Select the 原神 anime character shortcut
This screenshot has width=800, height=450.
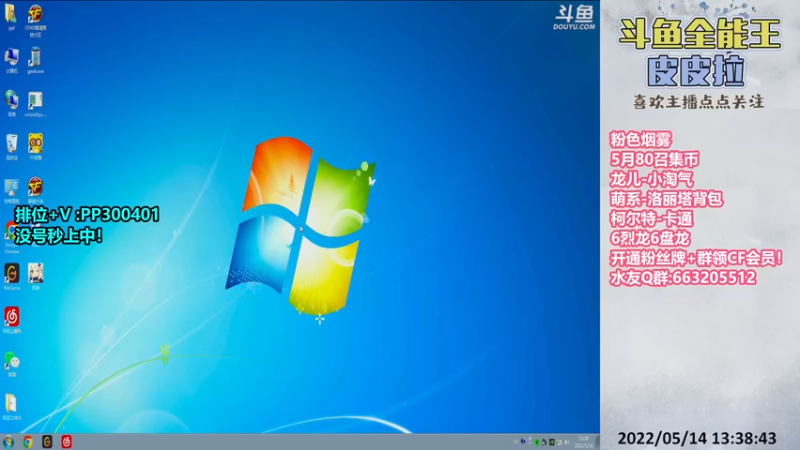(x=35, y=277)
